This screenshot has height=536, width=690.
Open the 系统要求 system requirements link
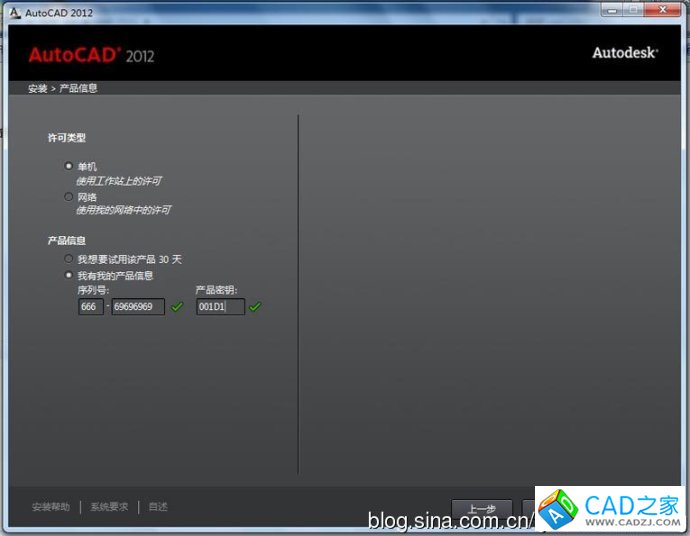click(109, 507)
